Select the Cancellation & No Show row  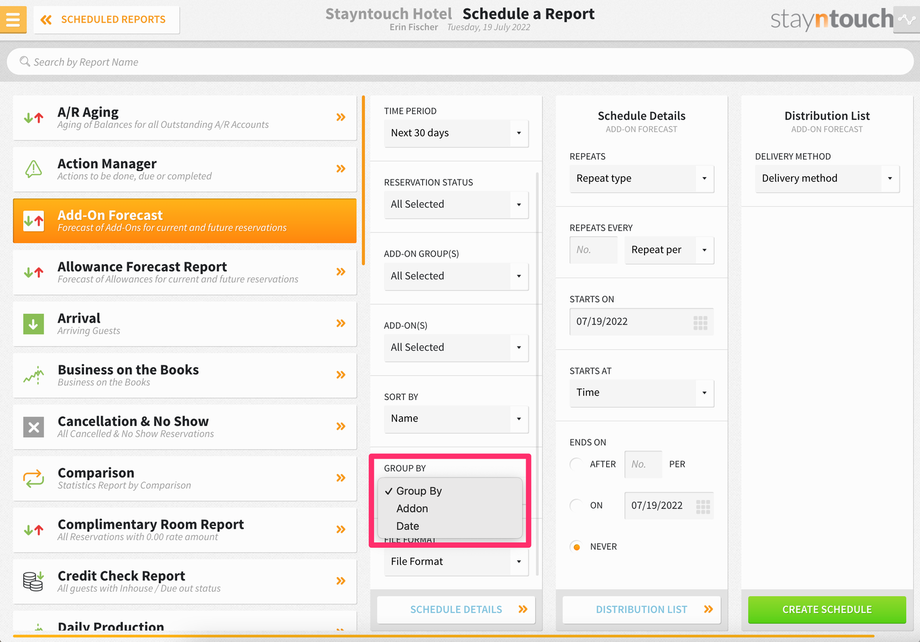pyautogui.click(x=184, y=427)
